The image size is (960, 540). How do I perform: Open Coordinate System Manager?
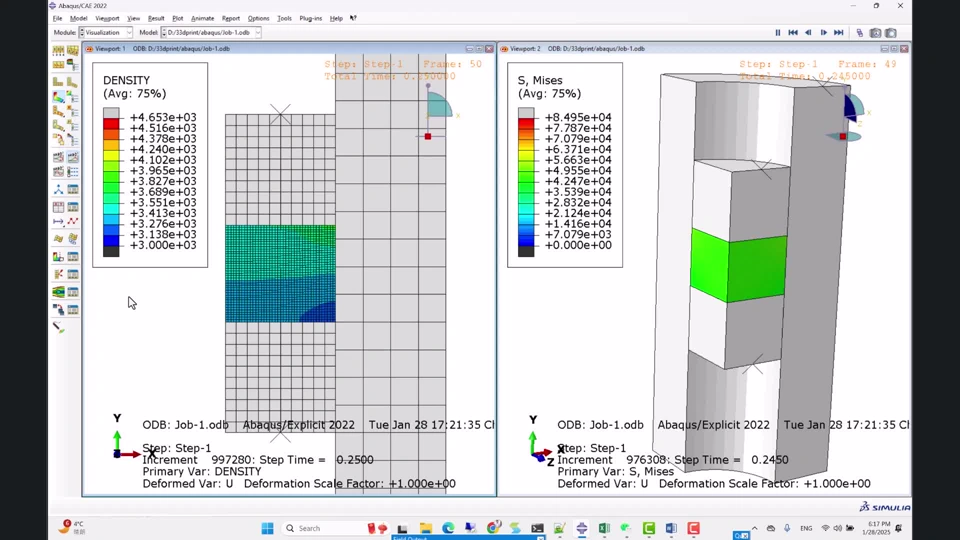point(73,189)
